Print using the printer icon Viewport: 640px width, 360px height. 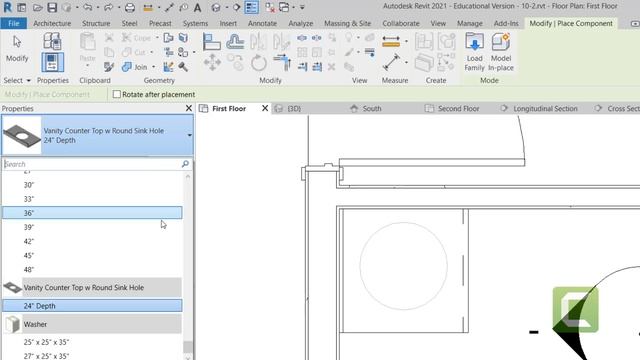point(130,7)
